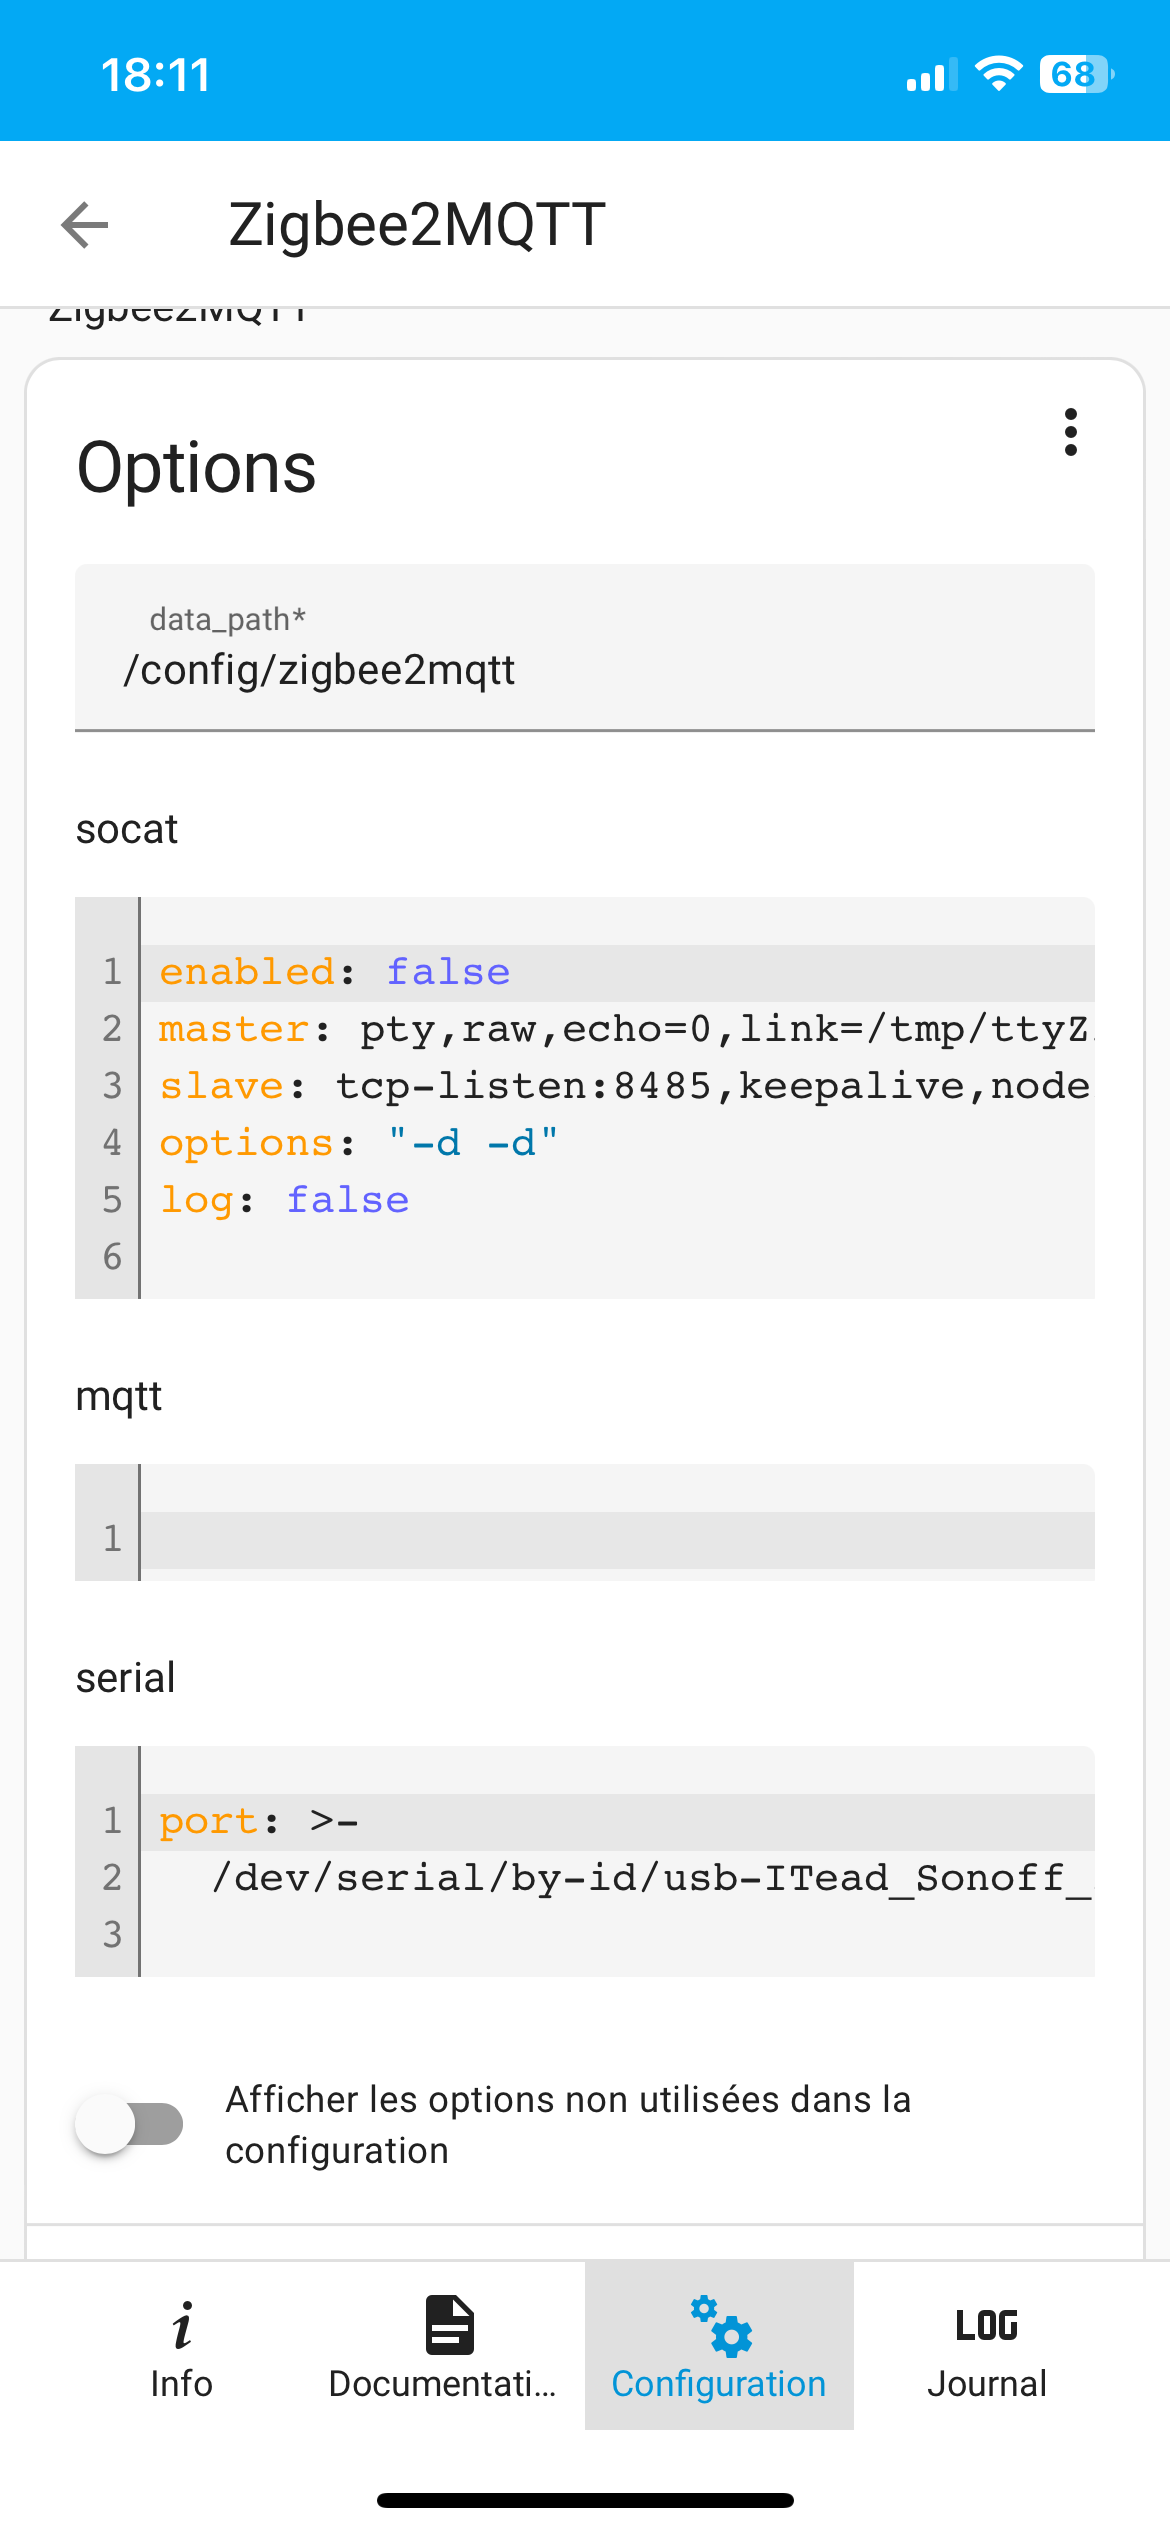Screen dimensions: 1170x2532
Task: Click the socat 'log: false' line
Action: click(618, 1200)
